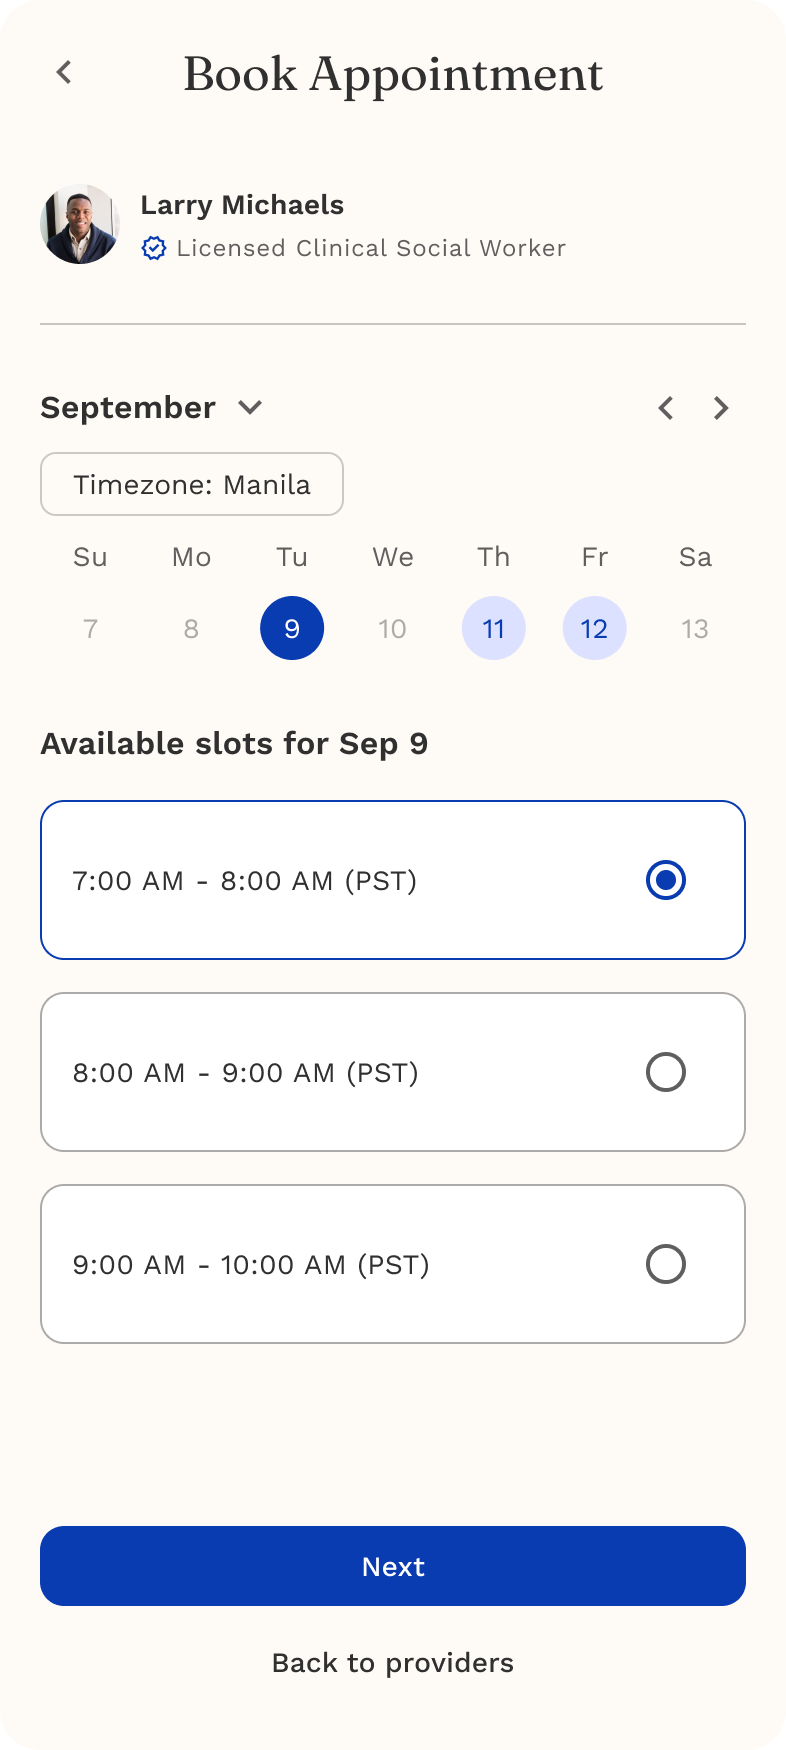The image size is (786, 1750).
Task: Open the Timezone: Manila selector
Action: [x=192, y=484]
